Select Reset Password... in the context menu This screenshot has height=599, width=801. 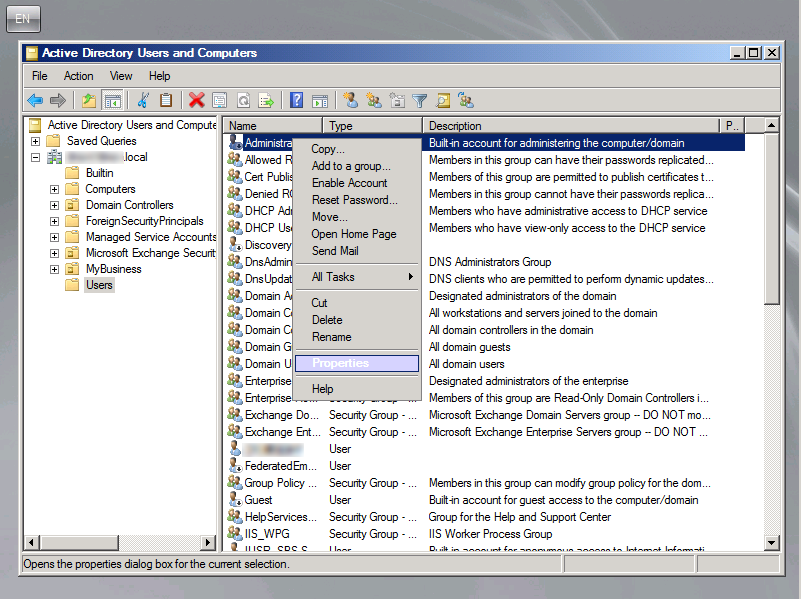click(x=357, y=200)
